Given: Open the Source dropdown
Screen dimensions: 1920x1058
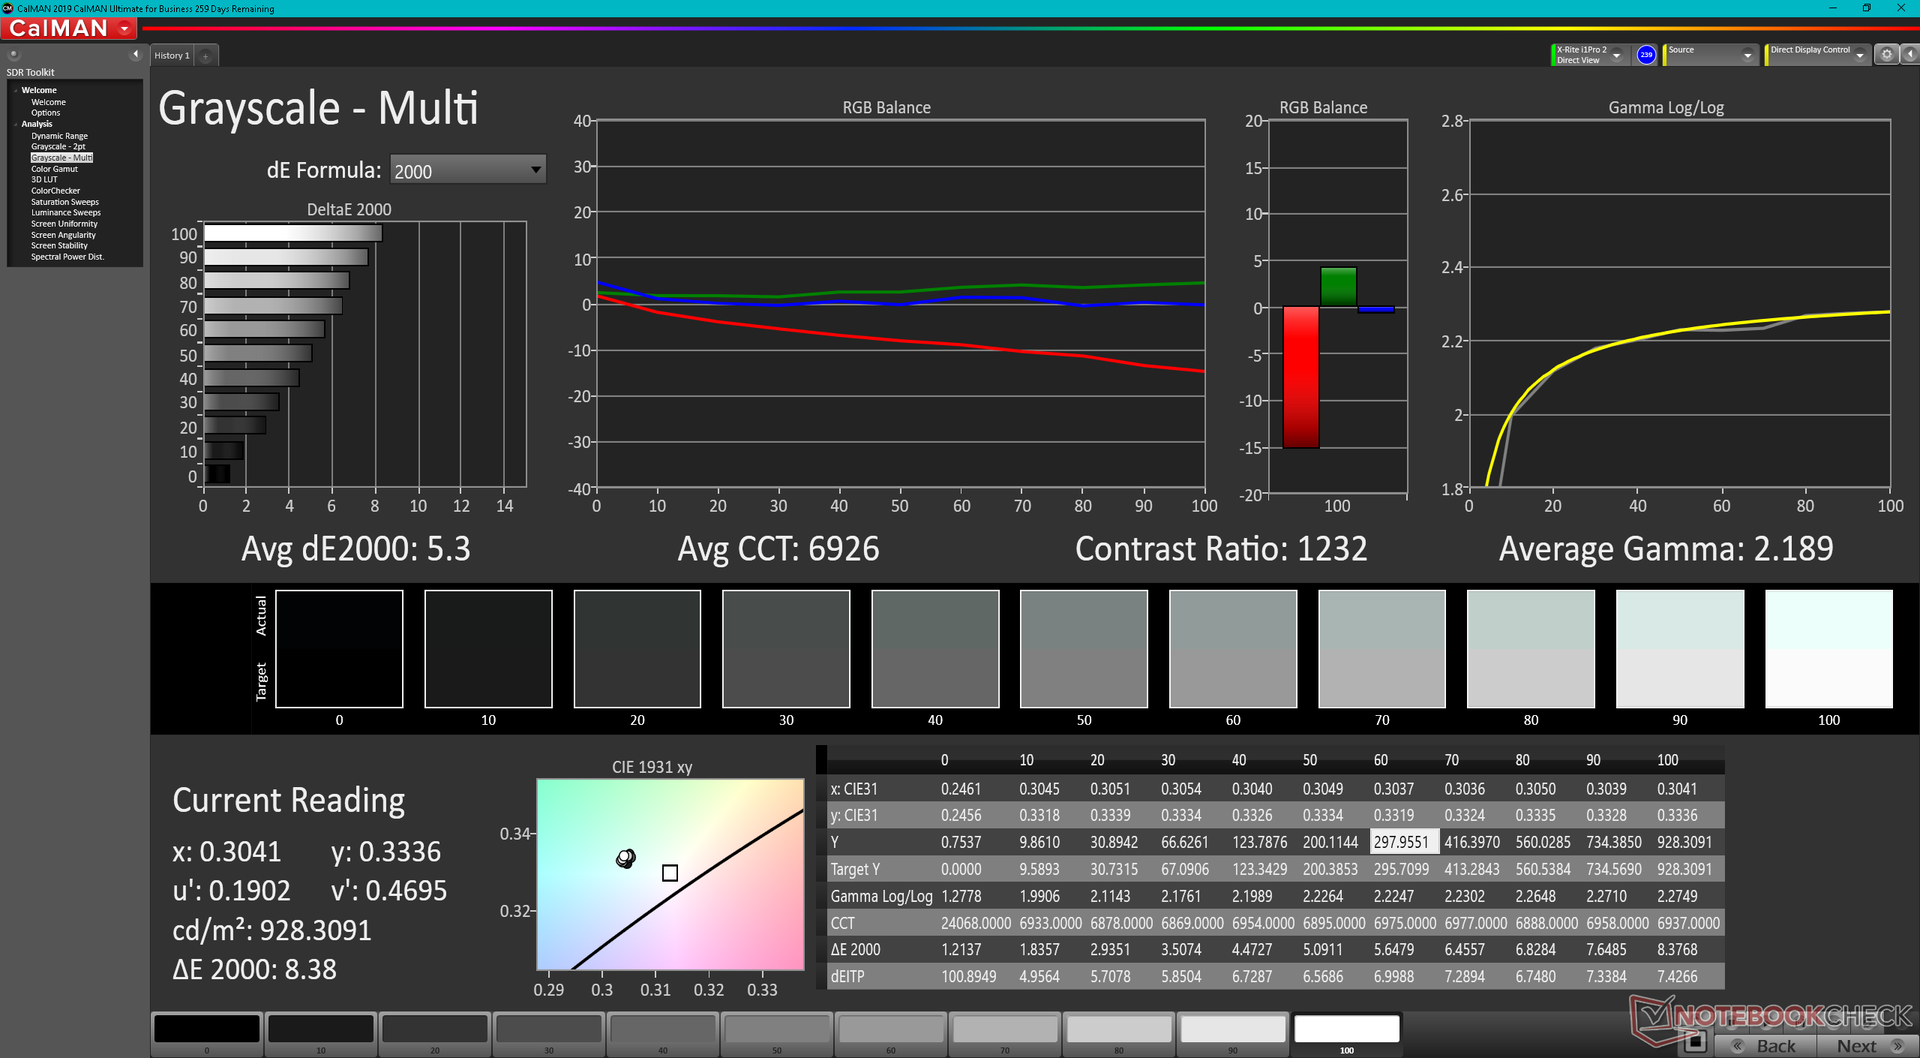Looking at the screenshot, I should click(x=1747, y=56).
